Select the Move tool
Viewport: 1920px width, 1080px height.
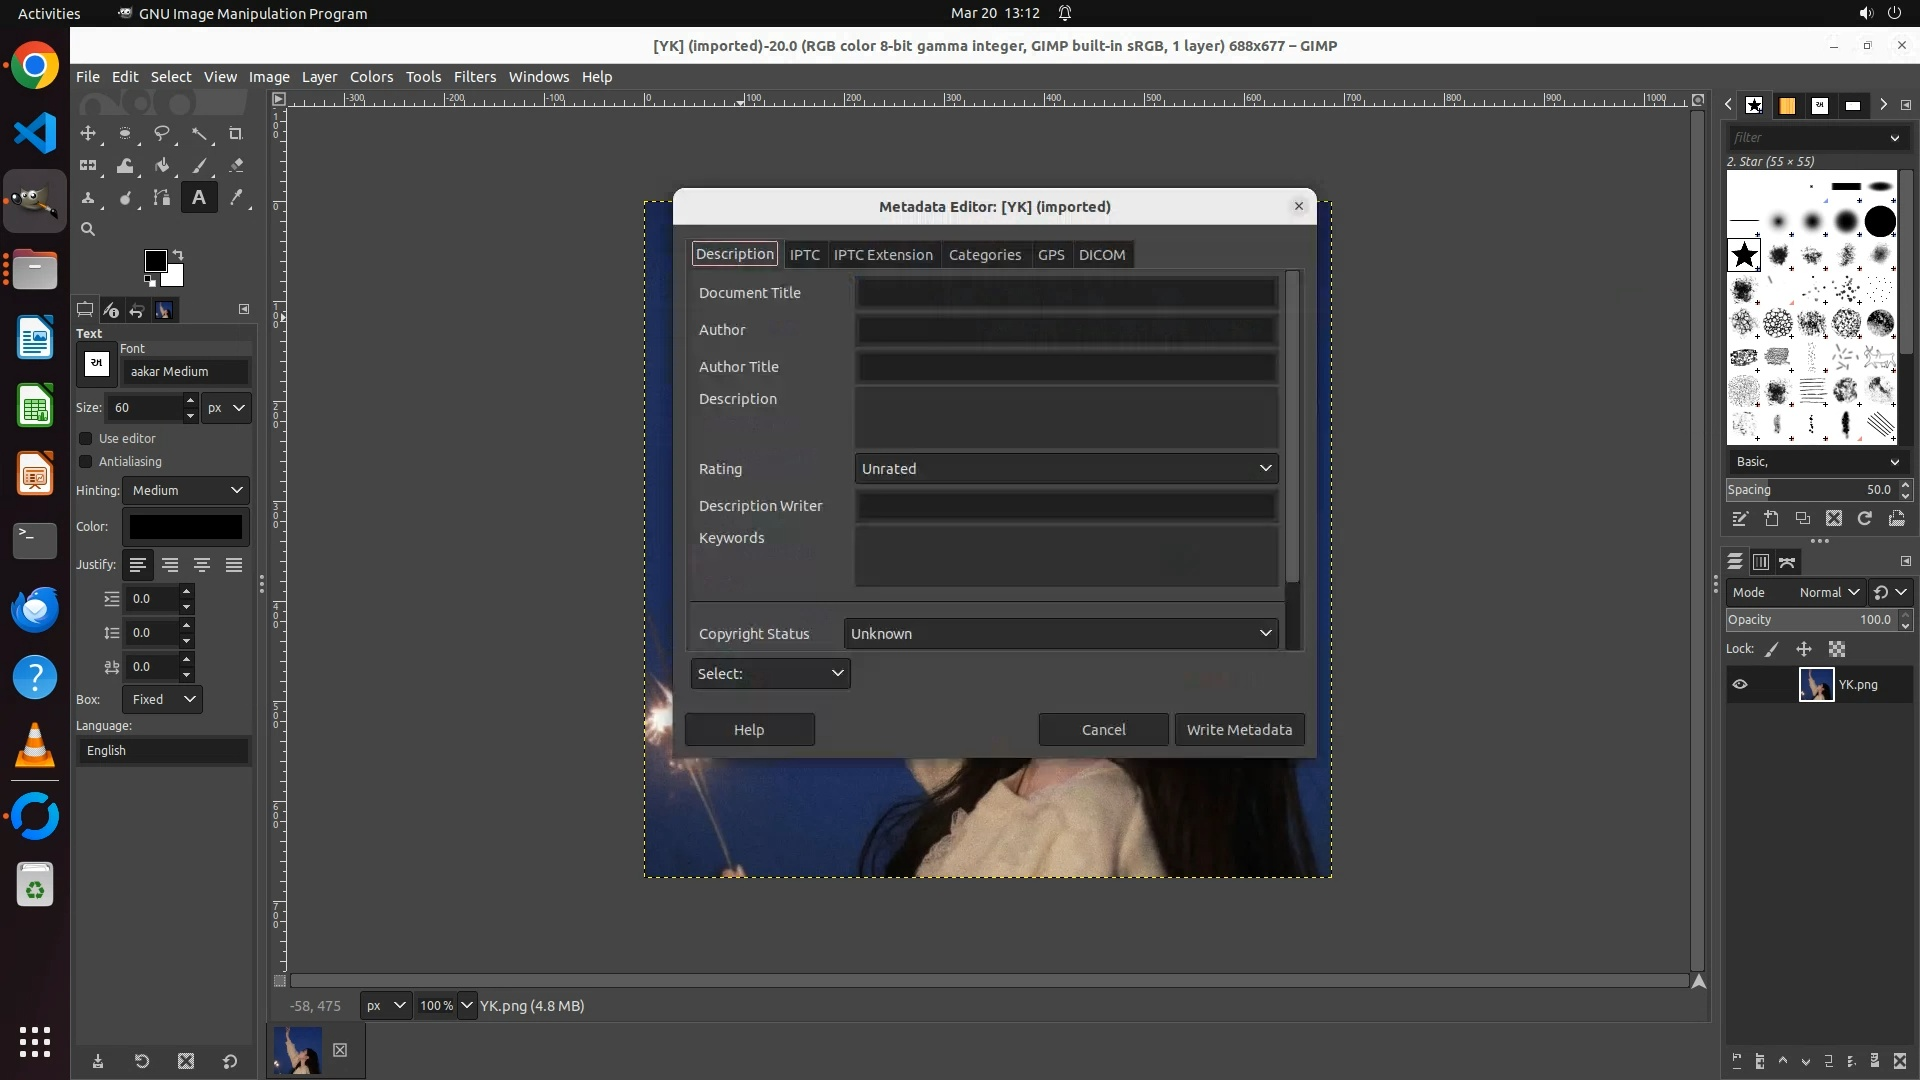(x=88, y=133)
